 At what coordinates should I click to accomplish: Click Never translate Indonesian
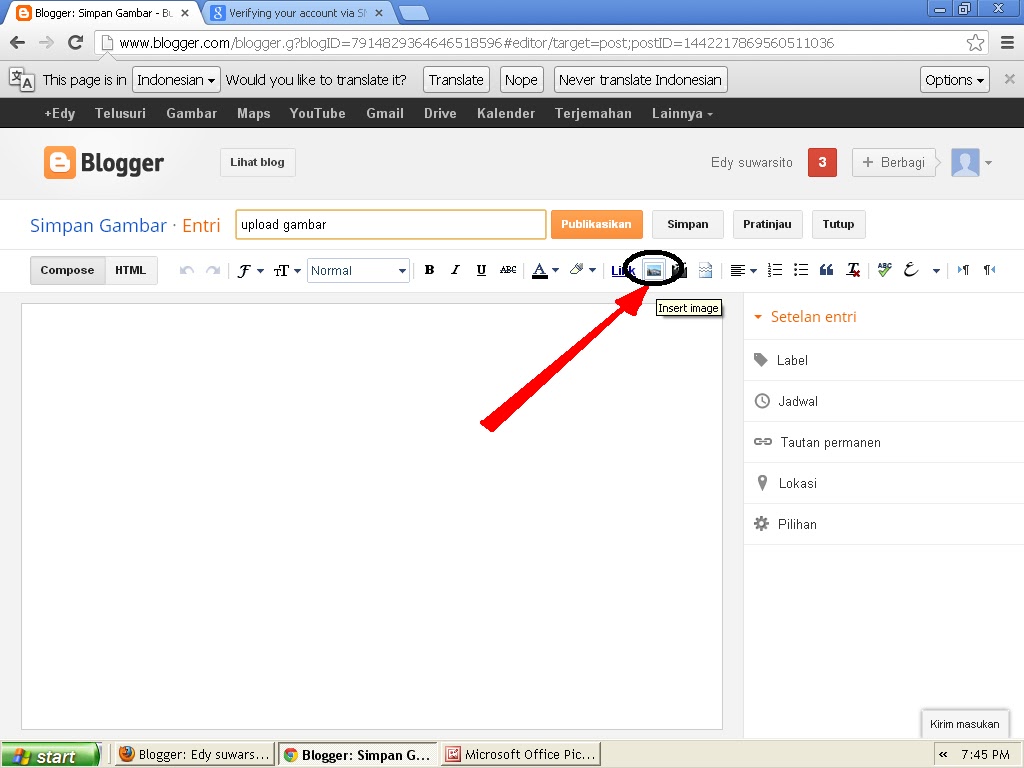pos(640,80)
